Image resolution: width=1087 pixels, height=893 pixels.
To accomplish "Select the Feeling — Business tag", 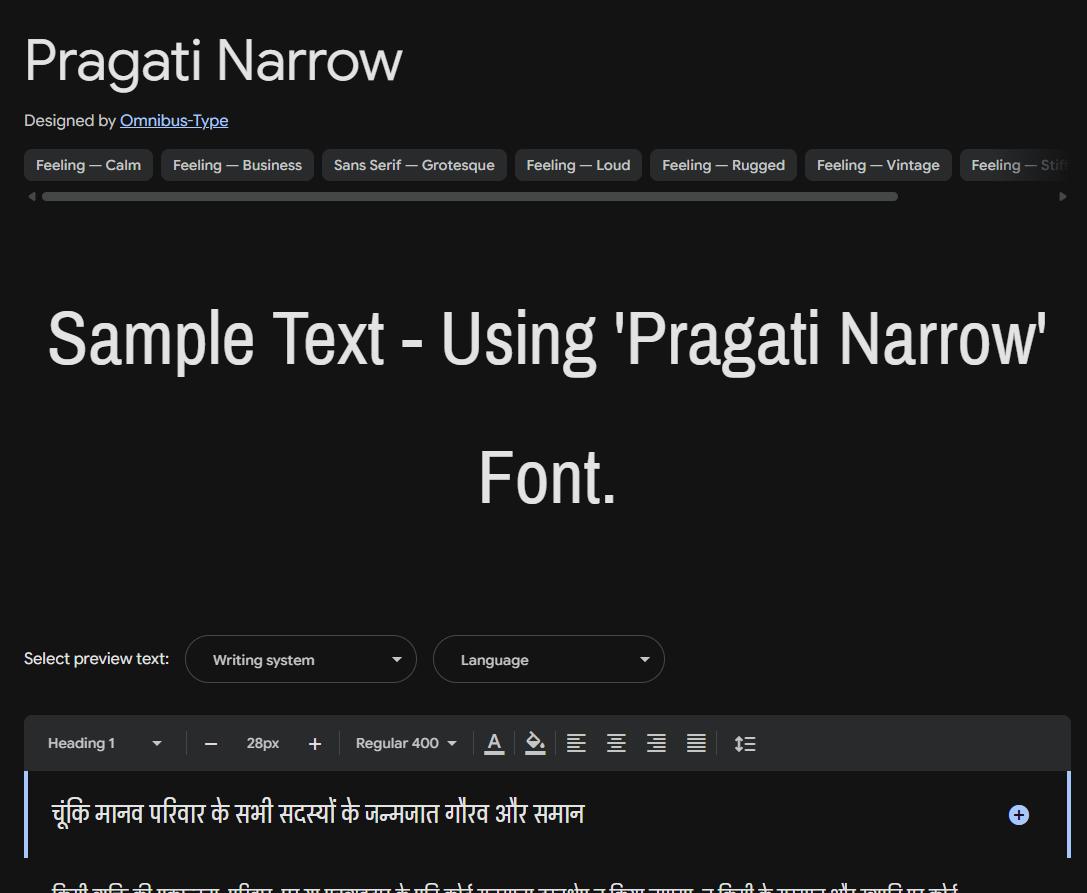I will coord(237,165).
